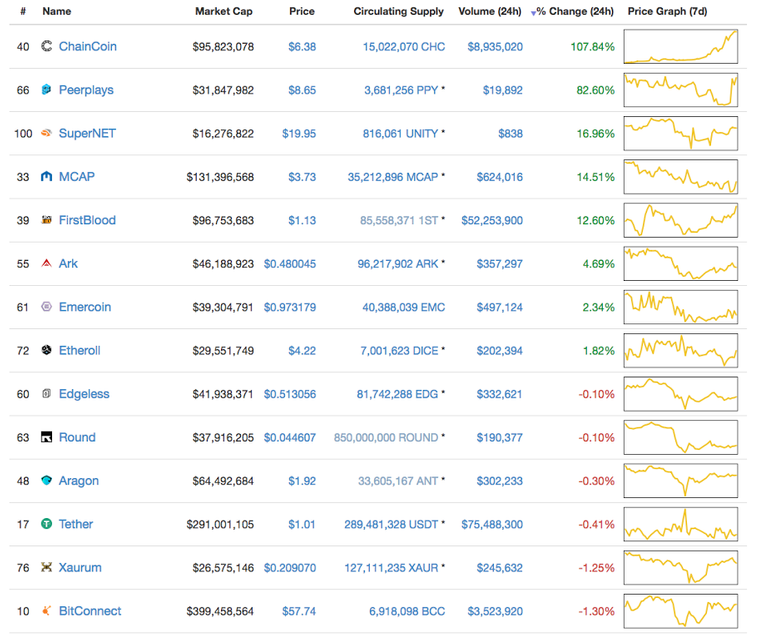Click the Ark logo icon
Viewport: 768px width, 635px height.
tap(47, 263)
